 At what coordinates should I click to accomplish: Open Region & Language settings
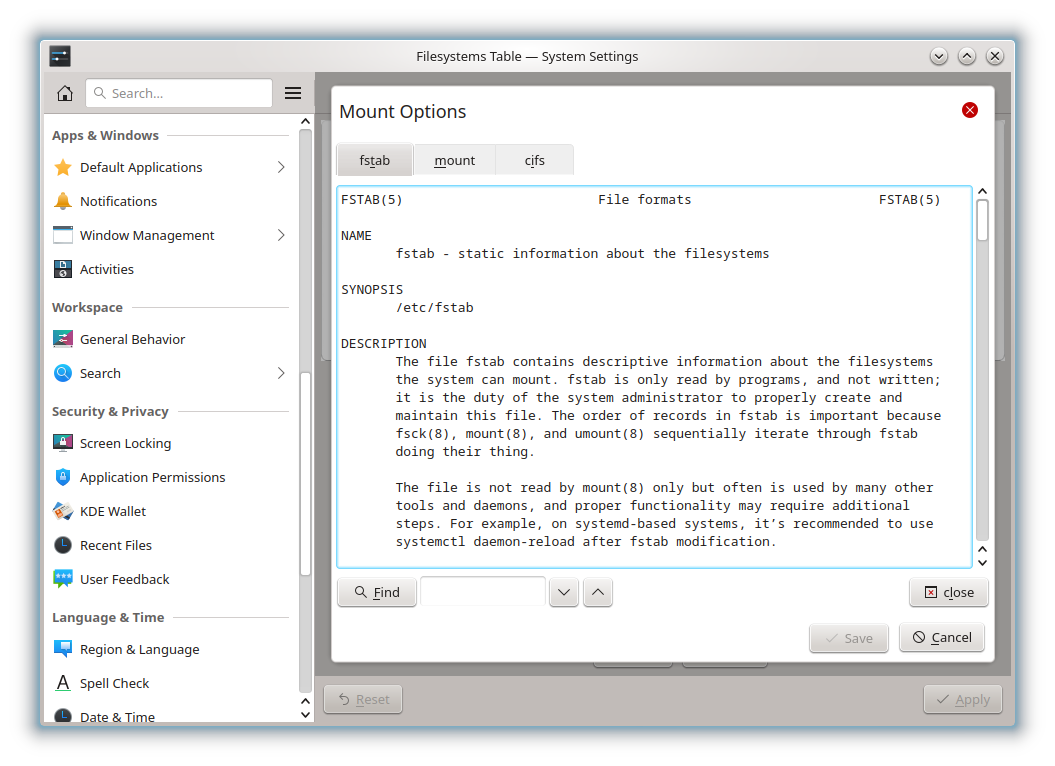(x=170, y=649)
